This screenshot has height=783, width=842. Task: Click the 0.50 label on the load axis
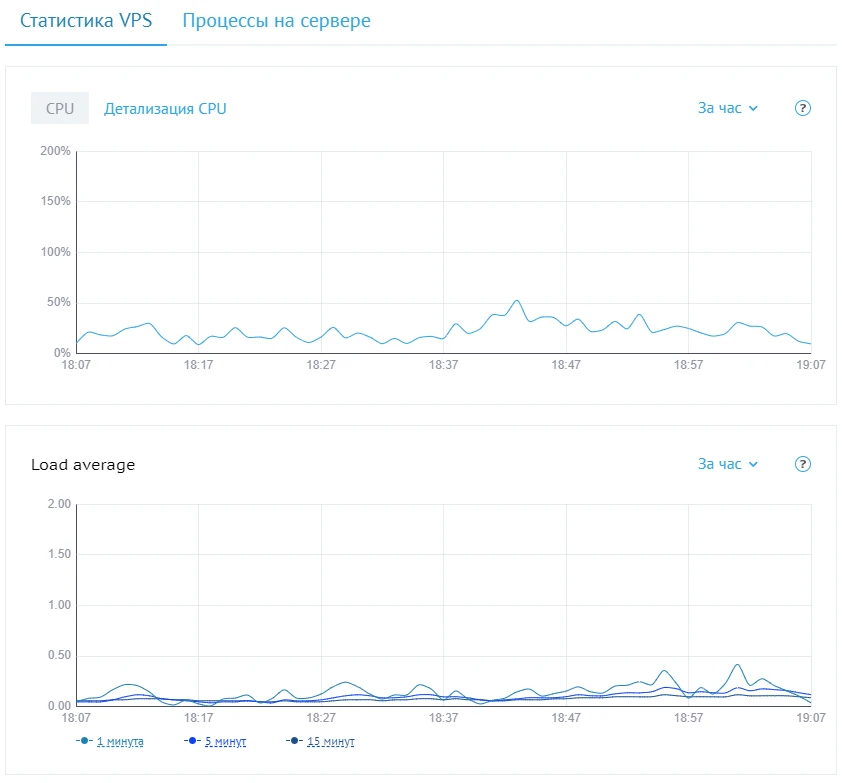[x=59, y=655]
